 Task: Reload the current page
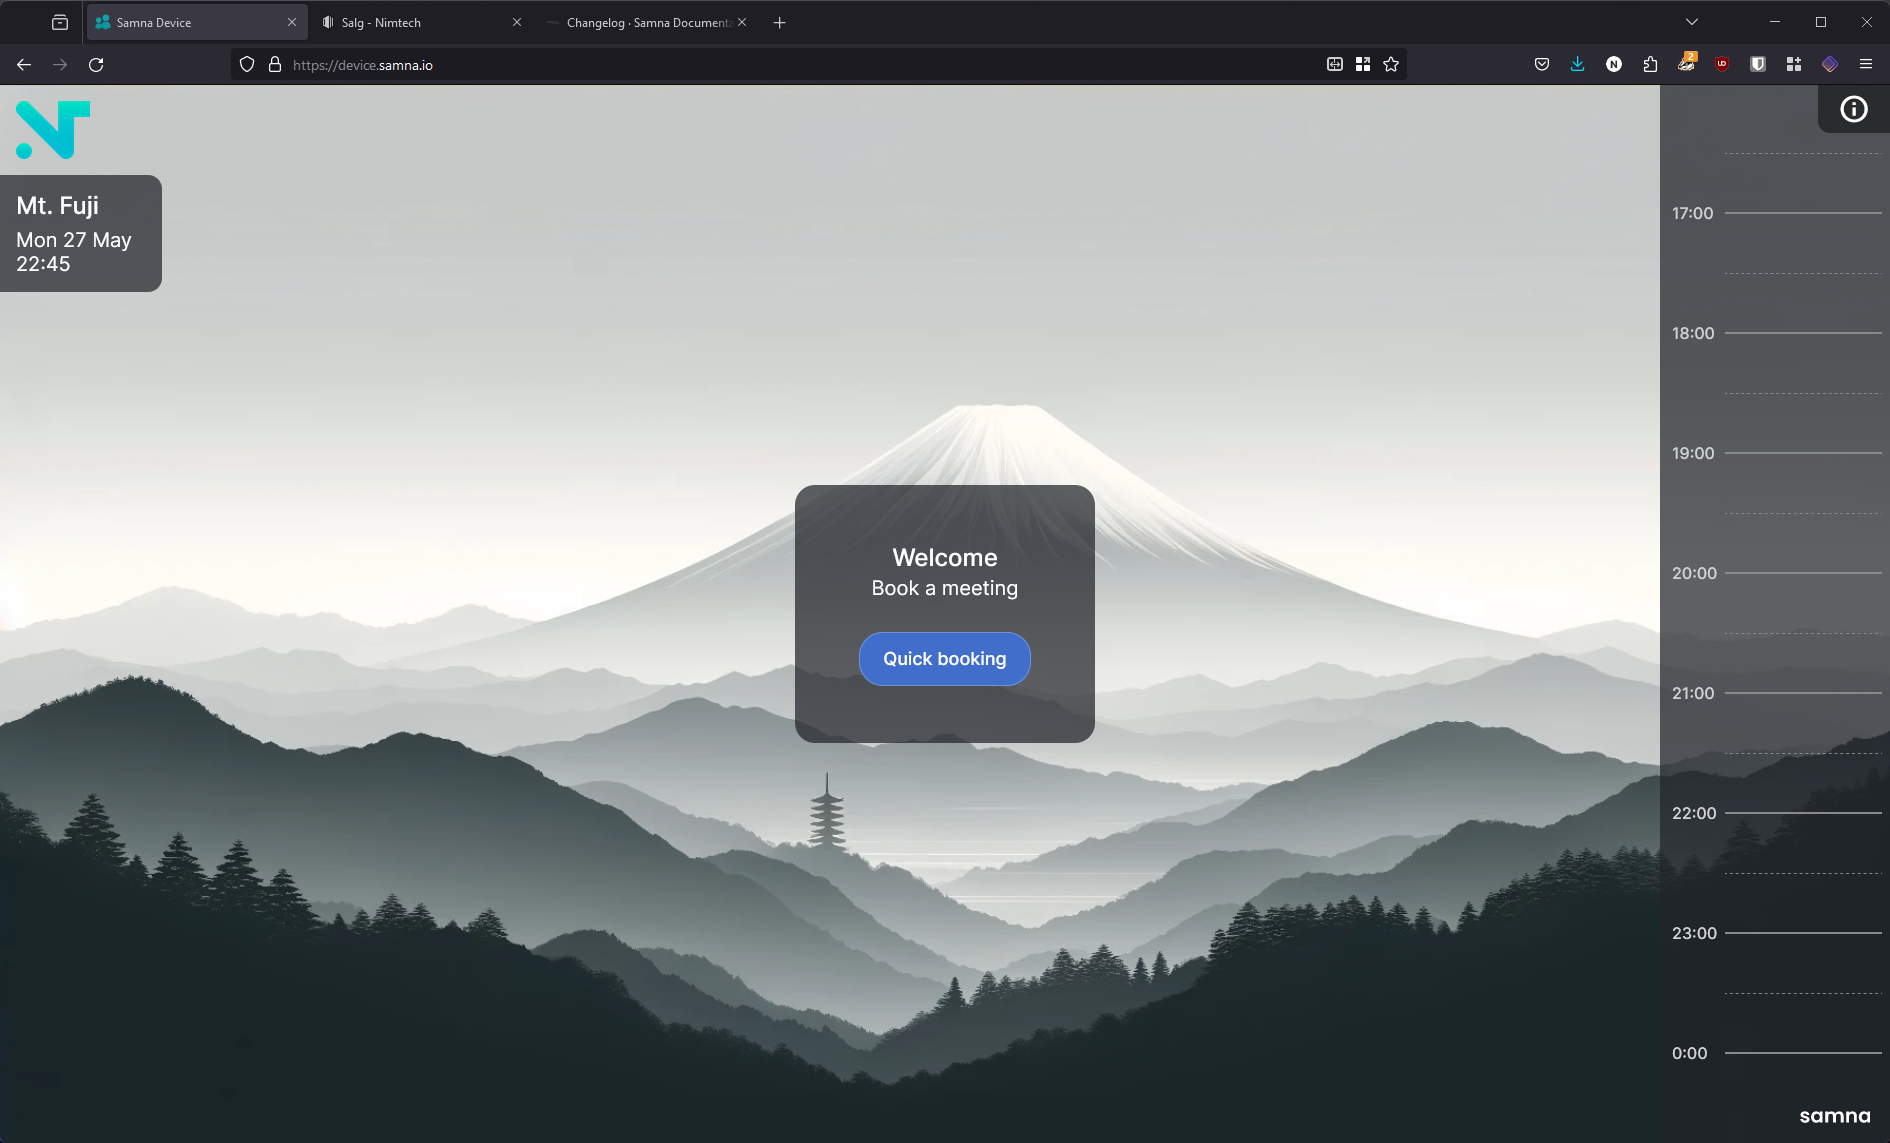coord(96,65)
